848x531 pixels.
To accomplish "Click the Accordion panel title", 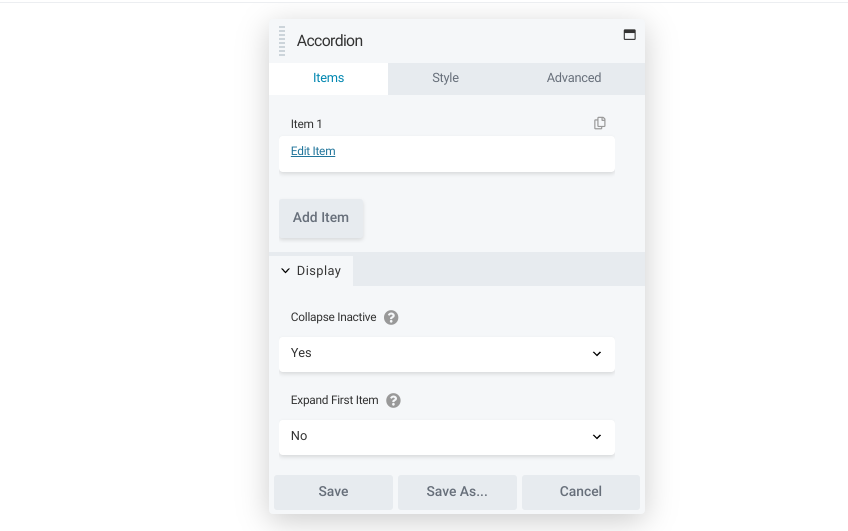I will (330, 41).
